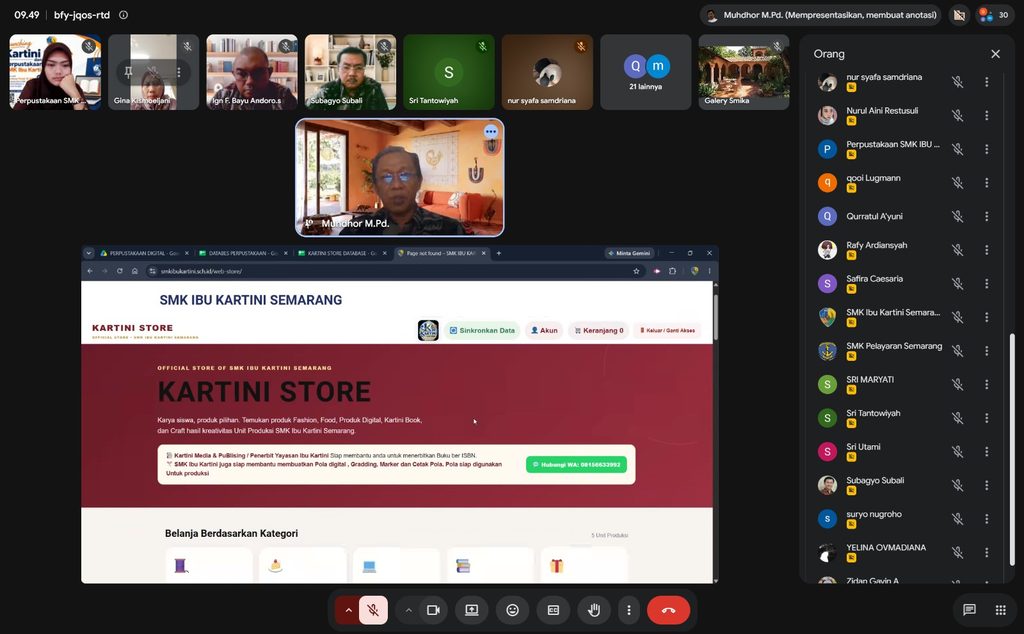Mute SRI MARYATI in people list
Viewport: 1024px width, 634px height.
tap(957, 385)
